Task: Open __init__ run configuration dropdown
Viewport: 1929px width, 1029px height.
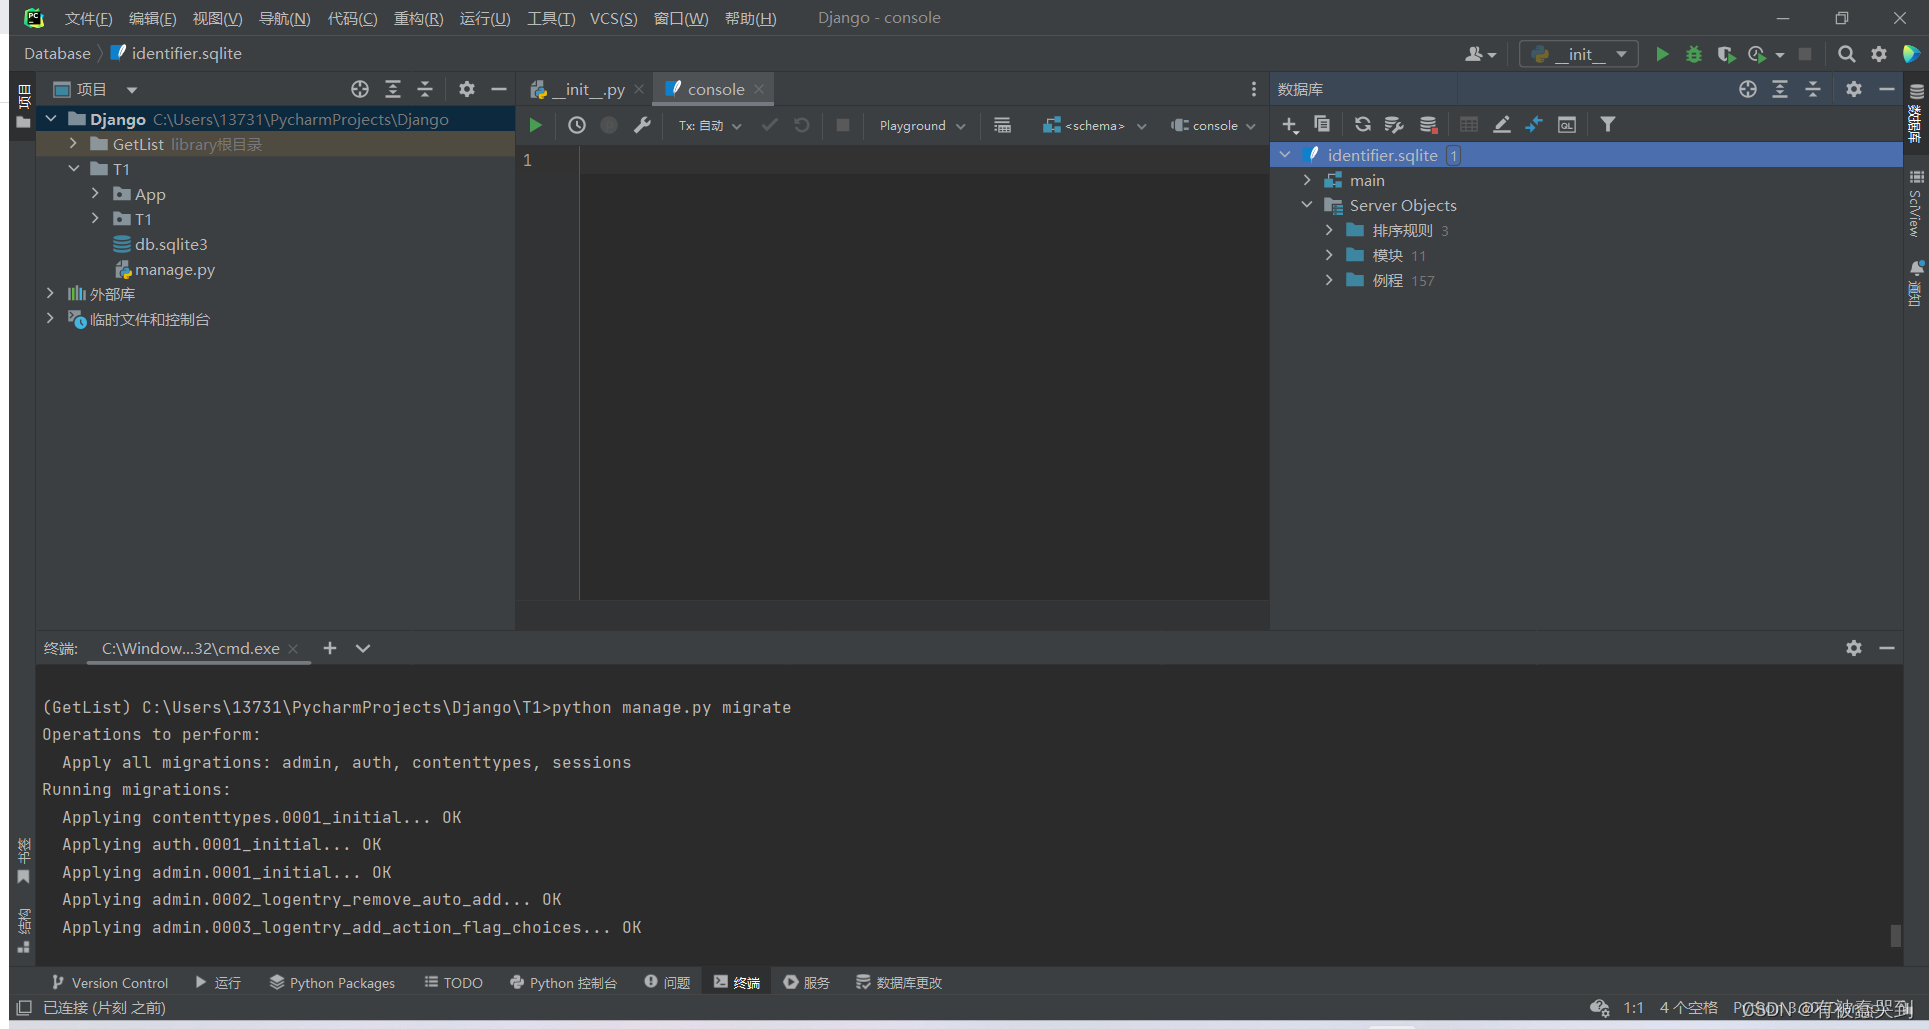Action: (x=1579, y=54)
